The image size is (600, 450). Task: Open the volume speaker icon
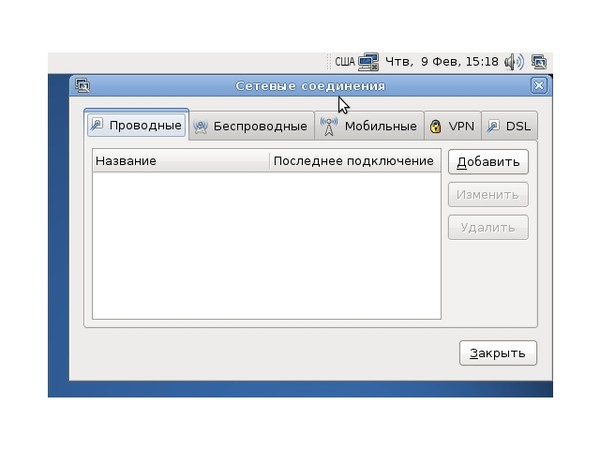[x=514, y=62]
